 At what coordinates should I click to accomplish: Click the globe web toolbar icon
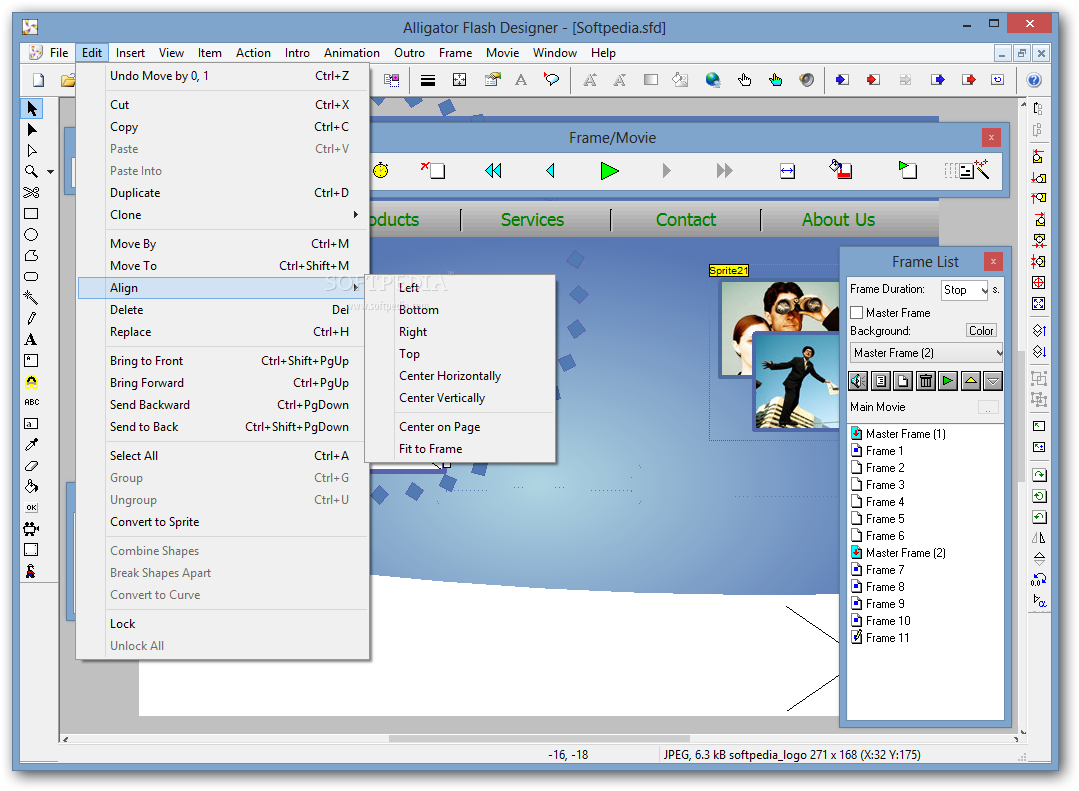tap(713, 80)
